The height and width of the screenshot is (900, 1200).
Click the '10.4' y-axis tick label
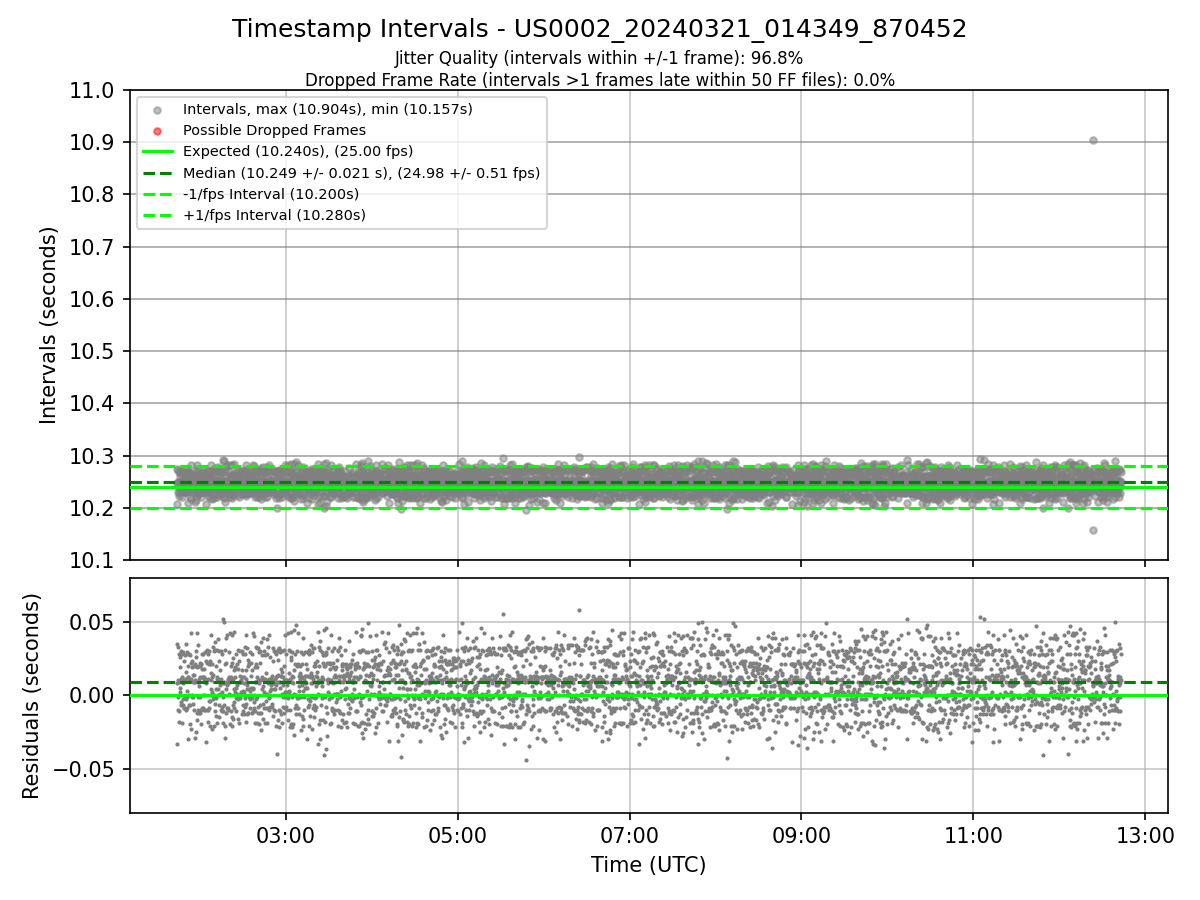point(93,403)
